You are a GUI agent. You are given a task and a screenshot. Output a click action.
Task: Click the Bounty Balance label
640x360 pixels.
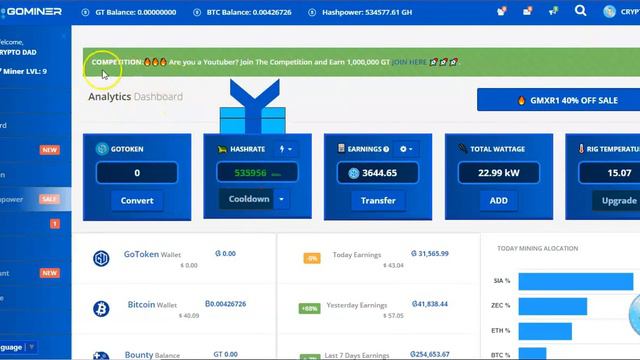(152, 355)
